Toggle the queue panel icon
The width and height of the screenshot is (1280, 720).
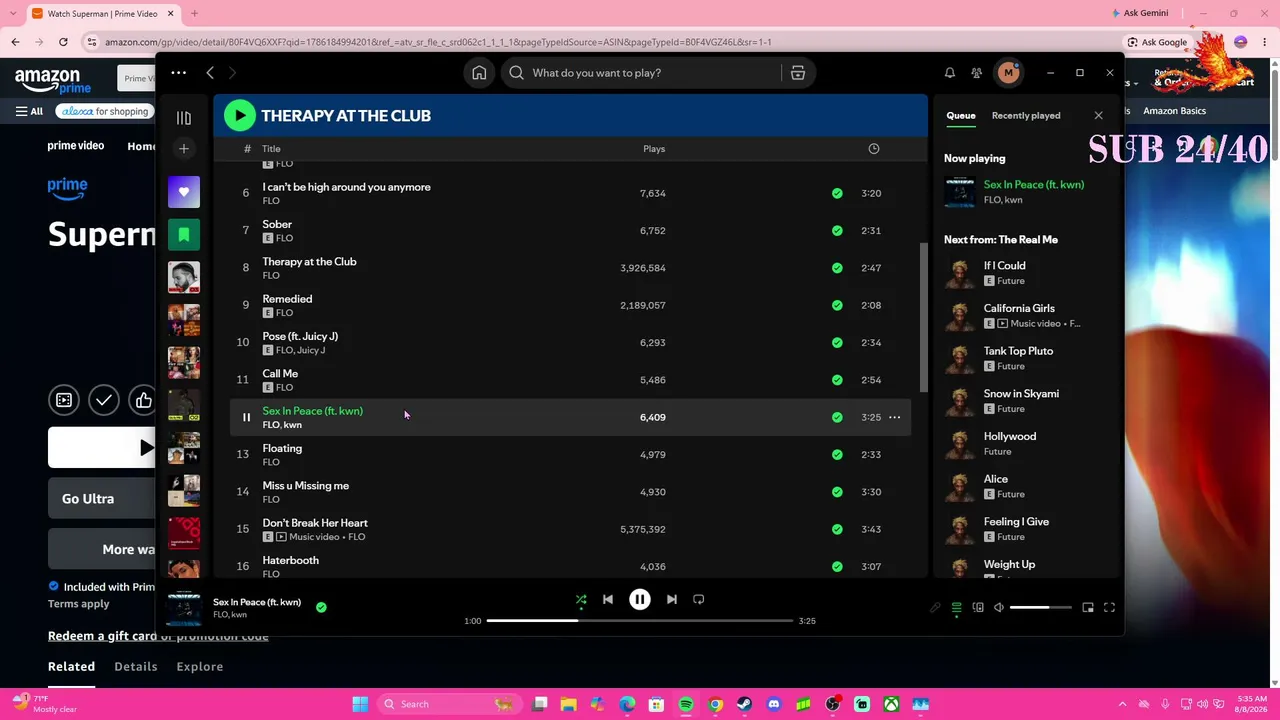(956, 608)
